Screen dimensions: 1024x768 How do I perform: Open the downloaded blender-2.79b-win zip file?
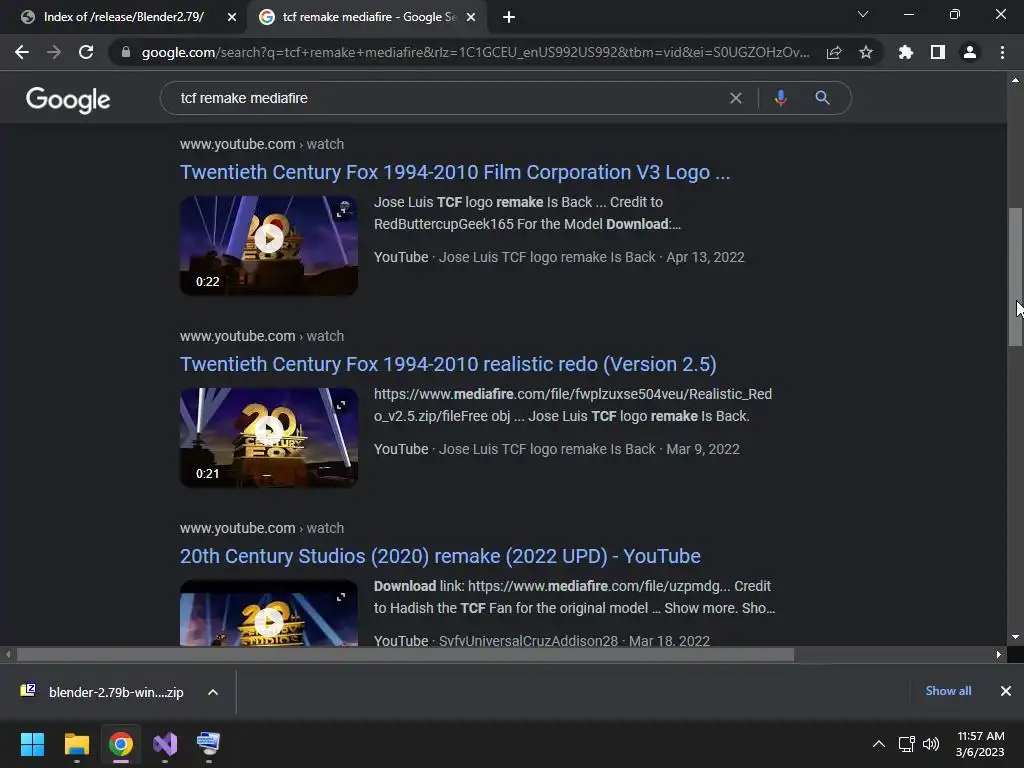[104, 692]
